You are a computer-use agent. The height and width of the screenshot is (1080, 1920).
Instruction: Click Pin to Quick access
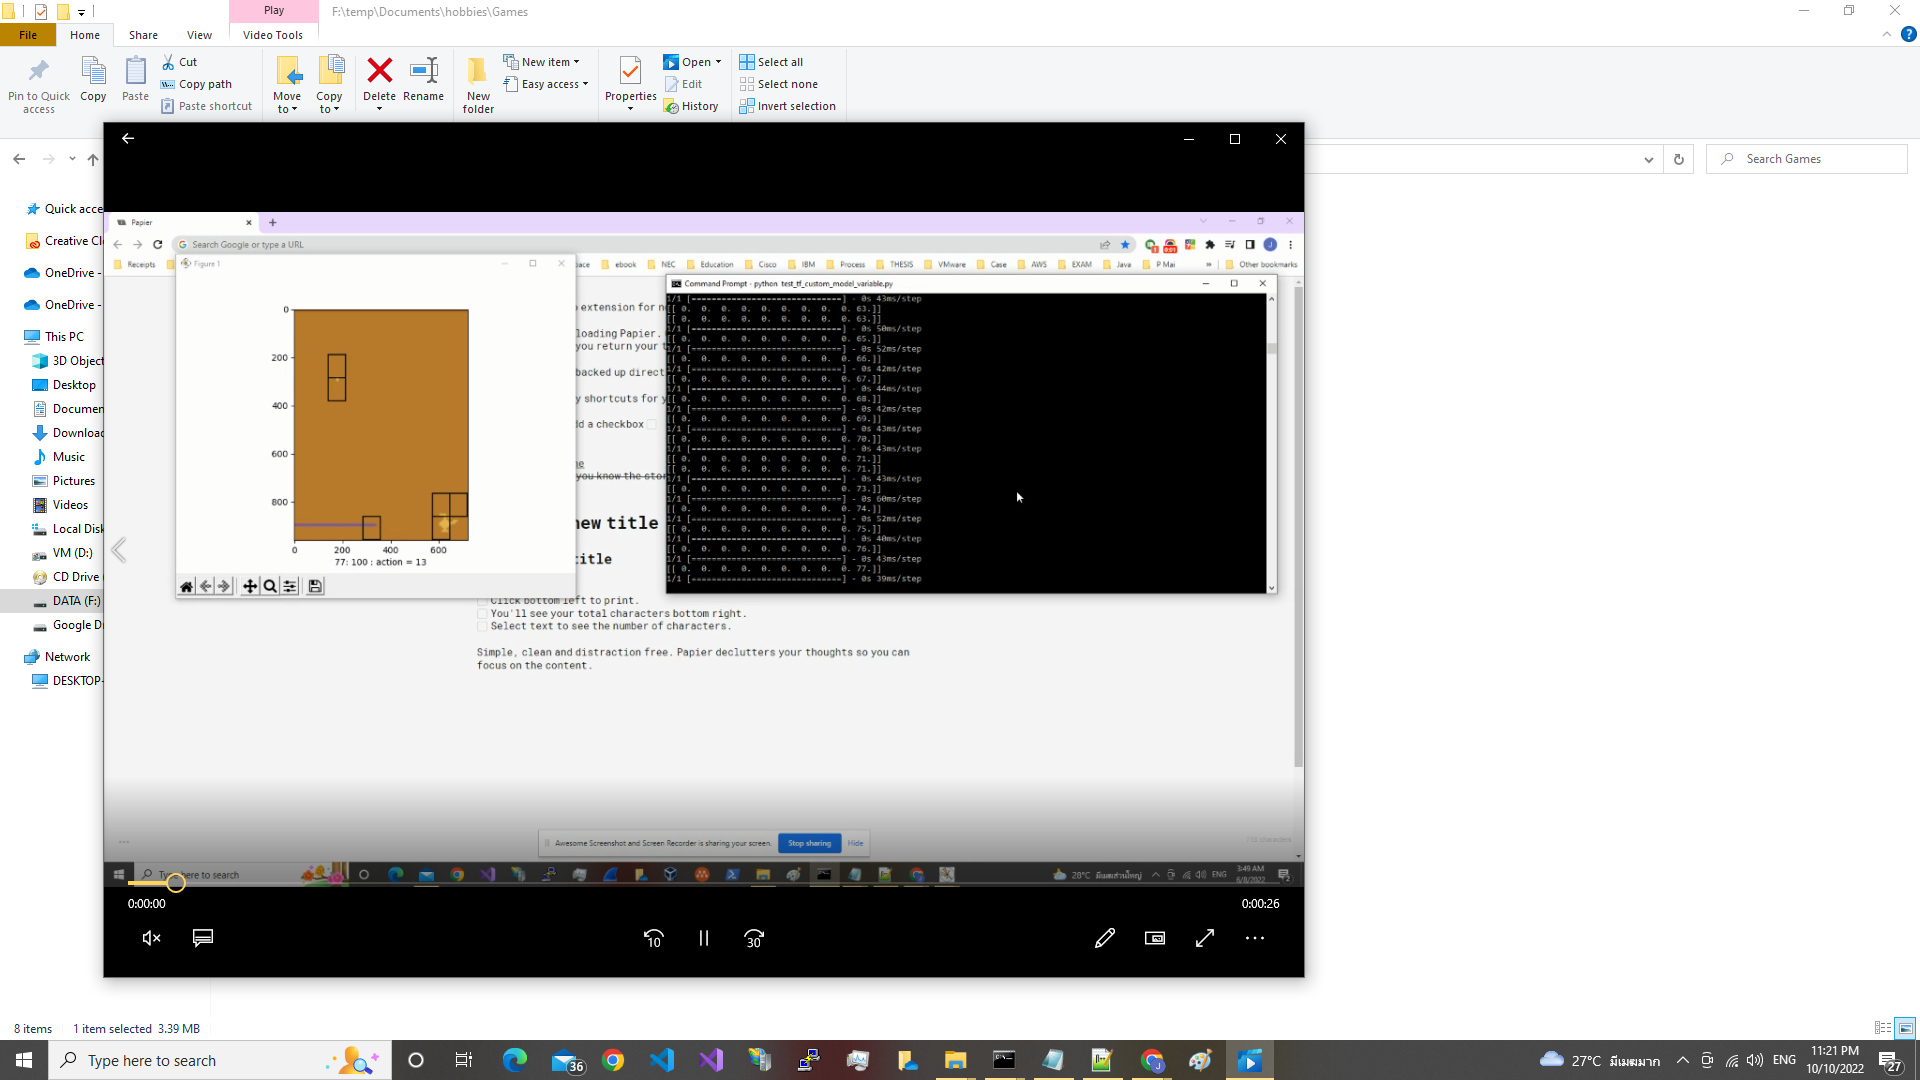[39, 85]
